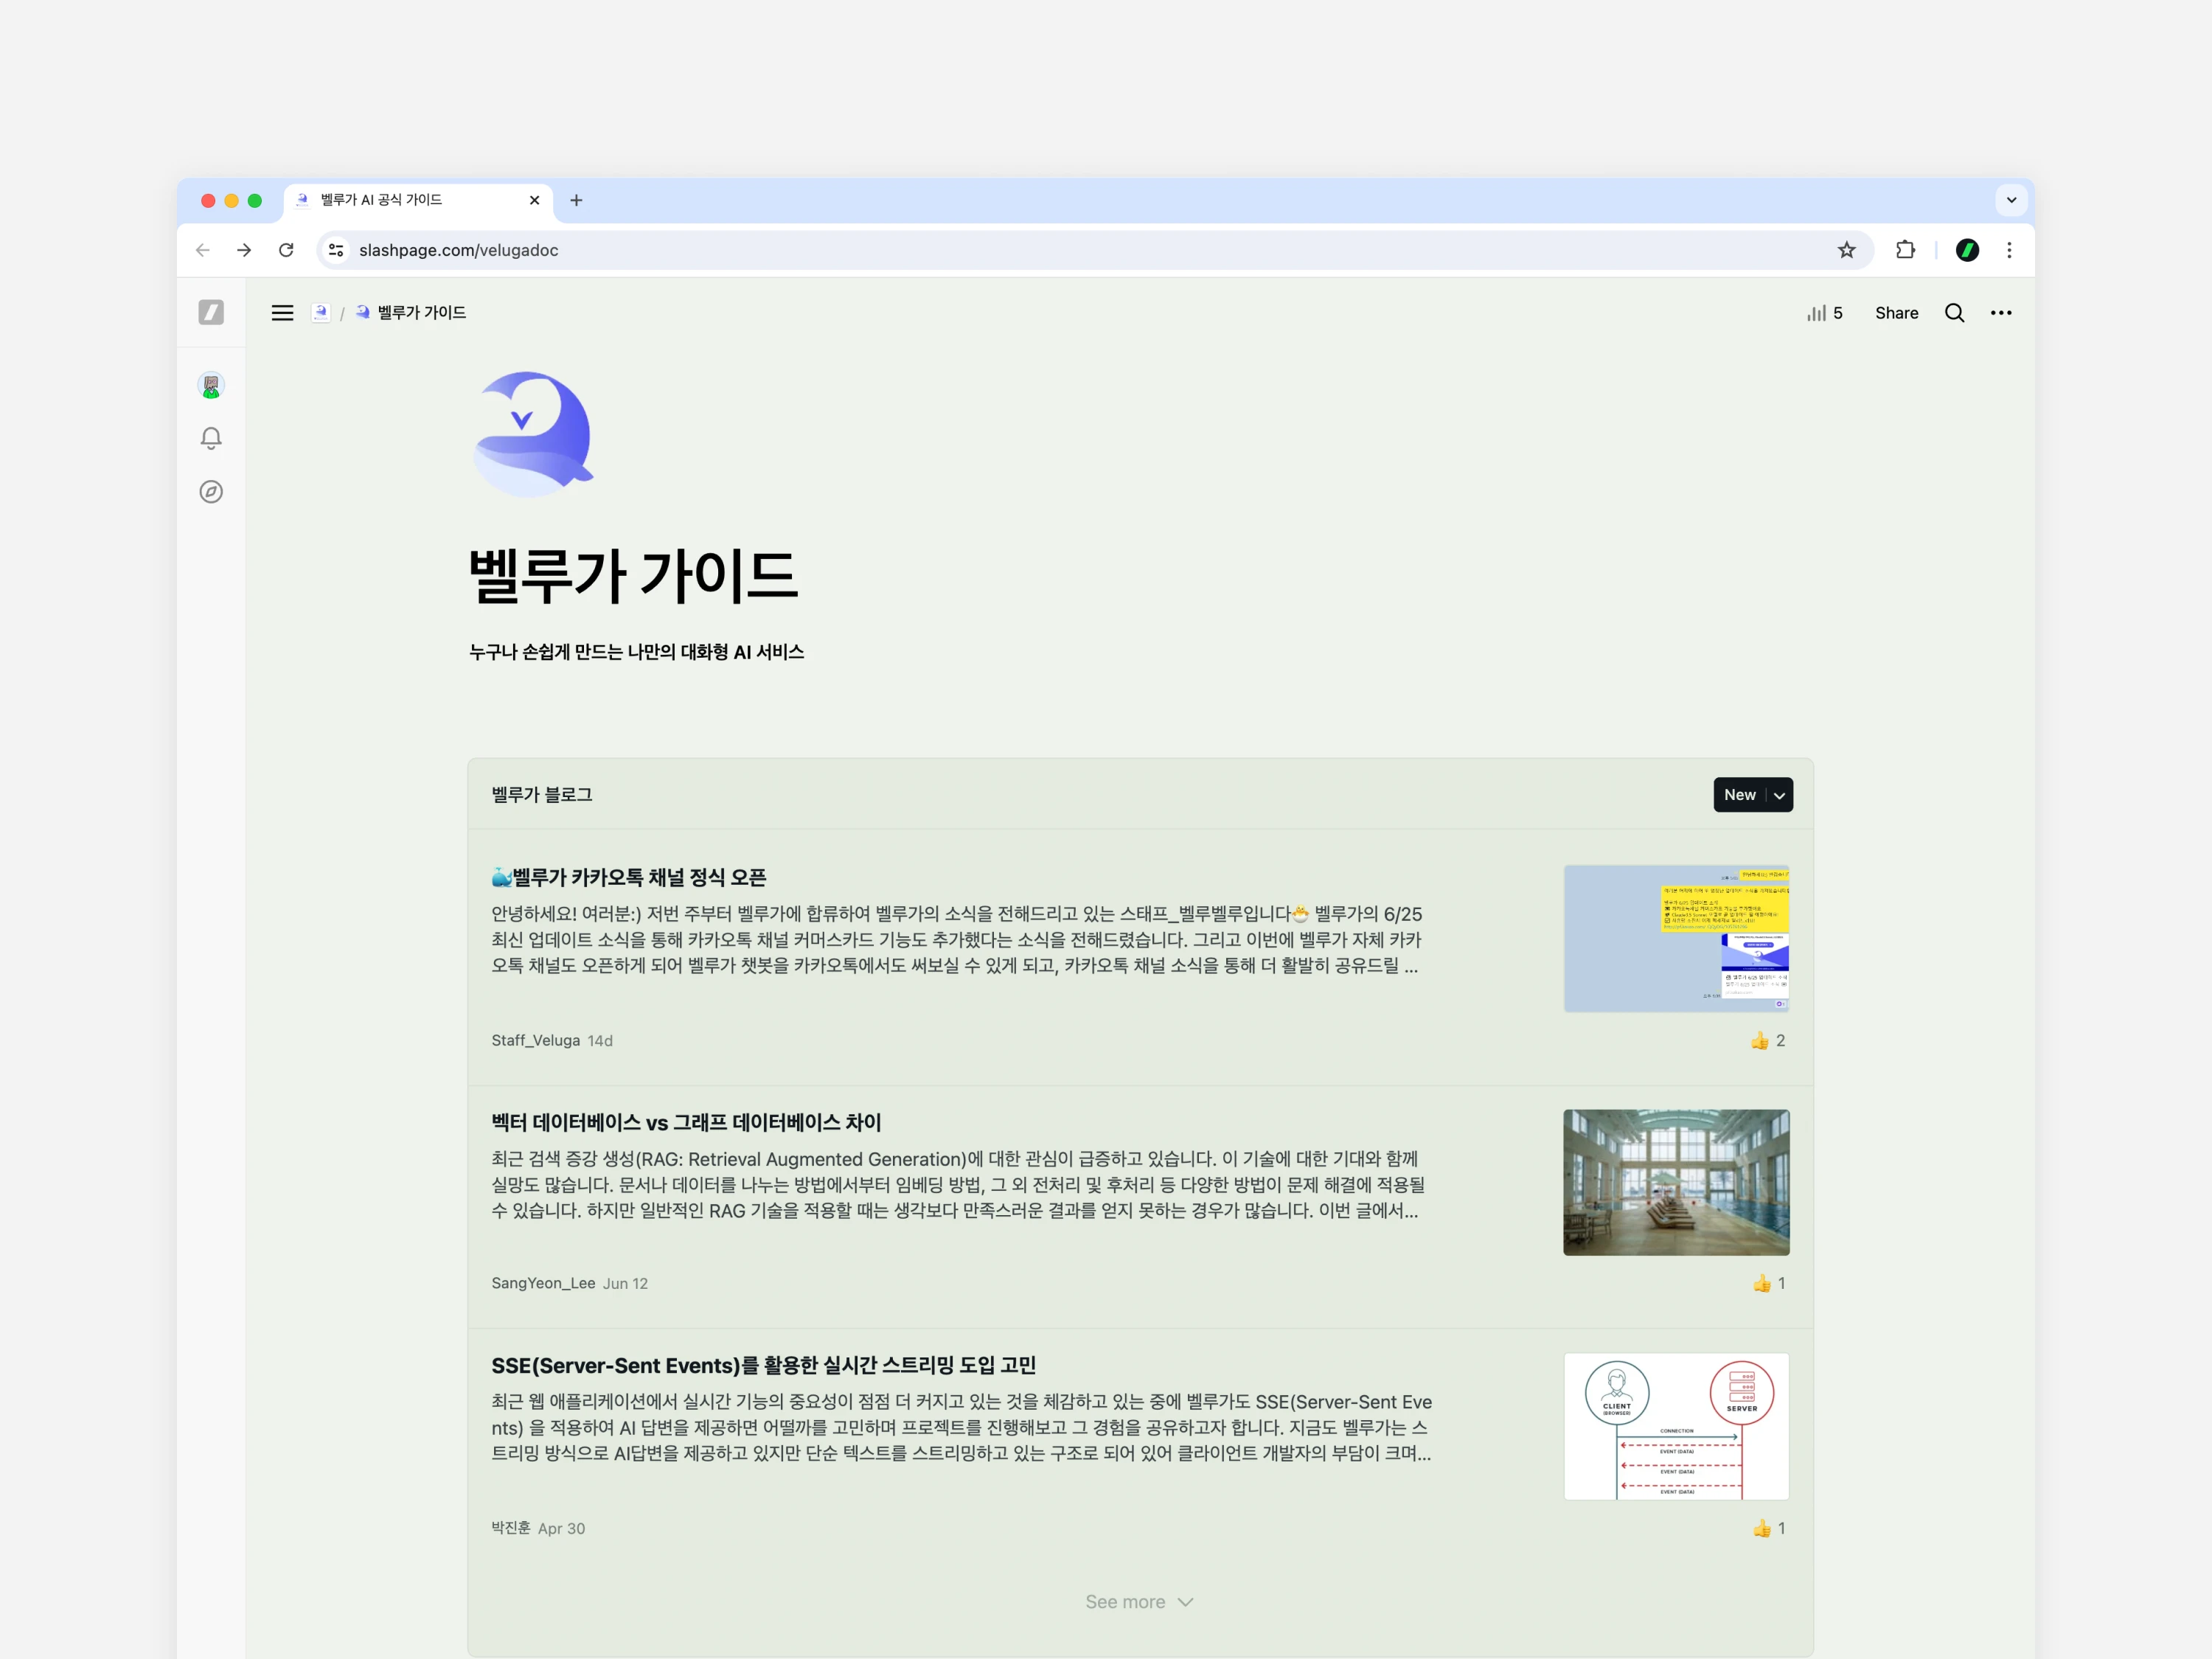Click author SangYeon_Lee

543,1283
